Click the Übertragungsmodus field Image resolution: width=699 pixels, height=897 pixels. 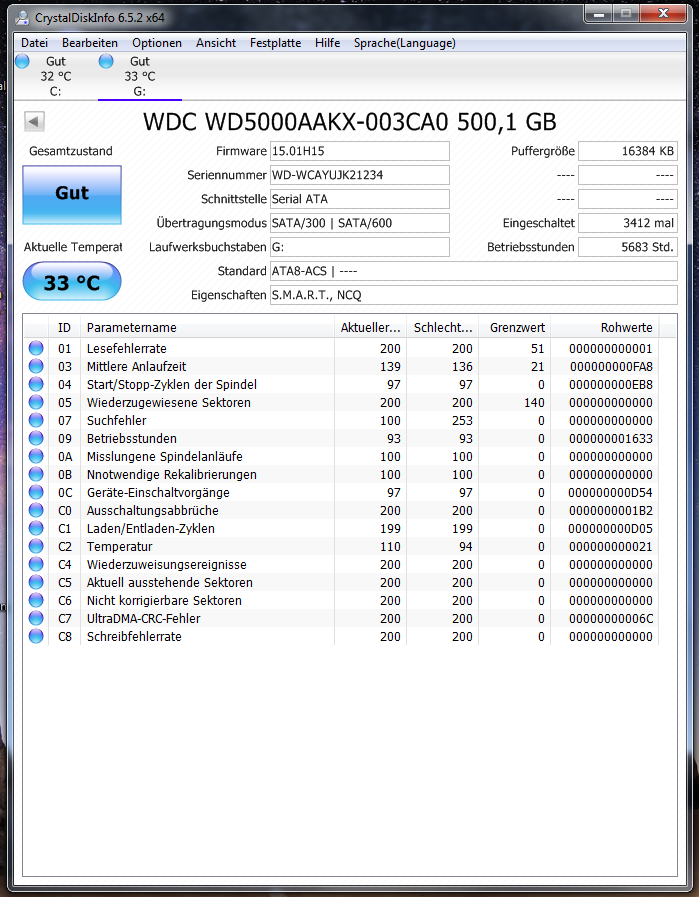coord(359,223)
